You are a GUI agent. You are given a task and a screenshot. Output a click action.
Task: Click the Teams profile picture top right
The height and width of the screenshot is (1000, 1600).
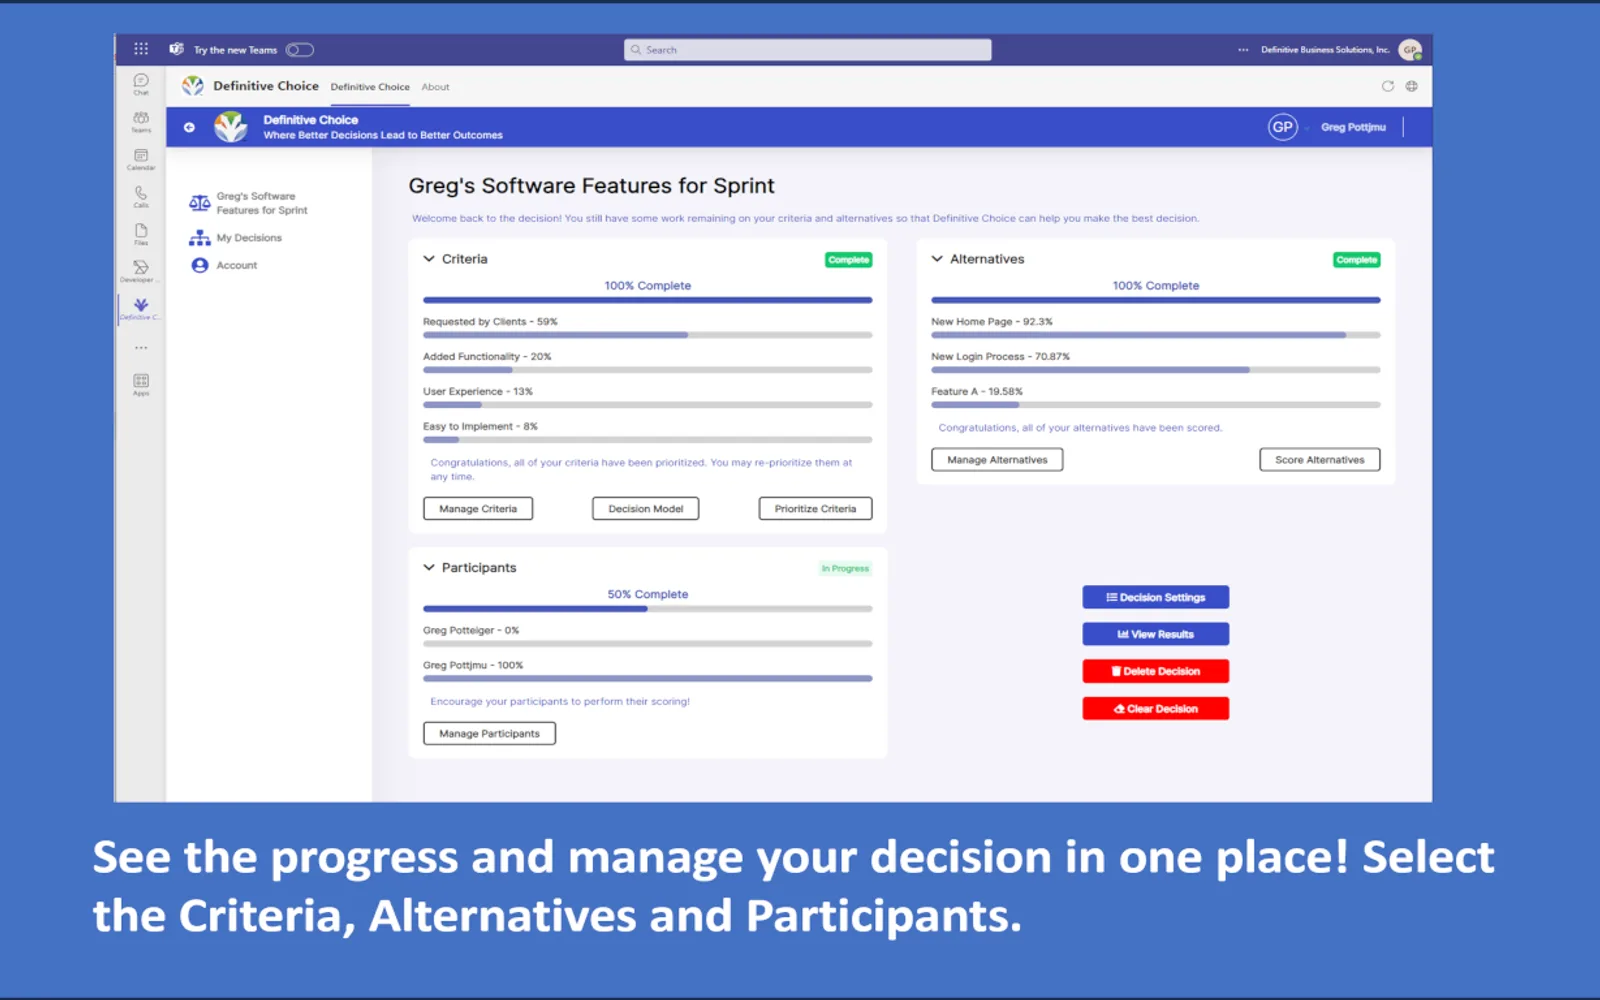click(x=1410, y=49)
